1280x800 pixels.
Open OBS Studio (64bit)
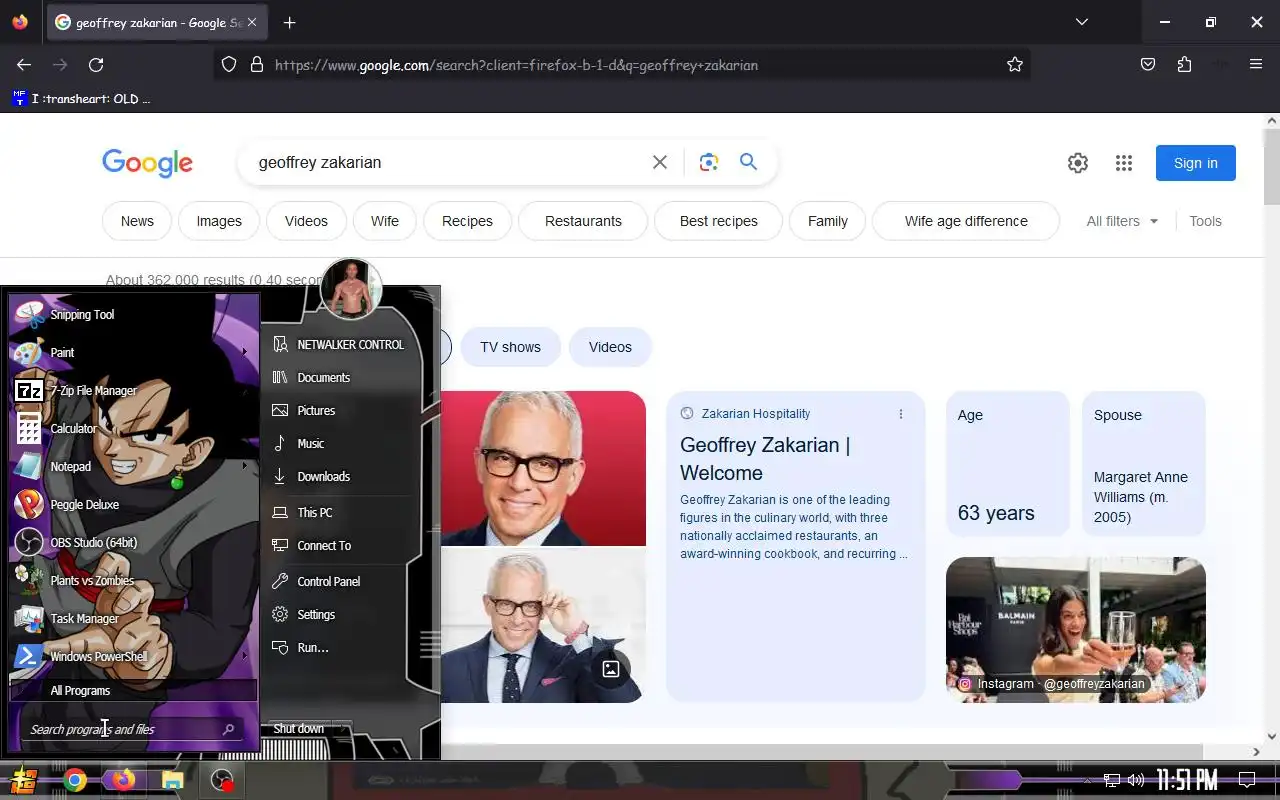click(x=133, y=542)
